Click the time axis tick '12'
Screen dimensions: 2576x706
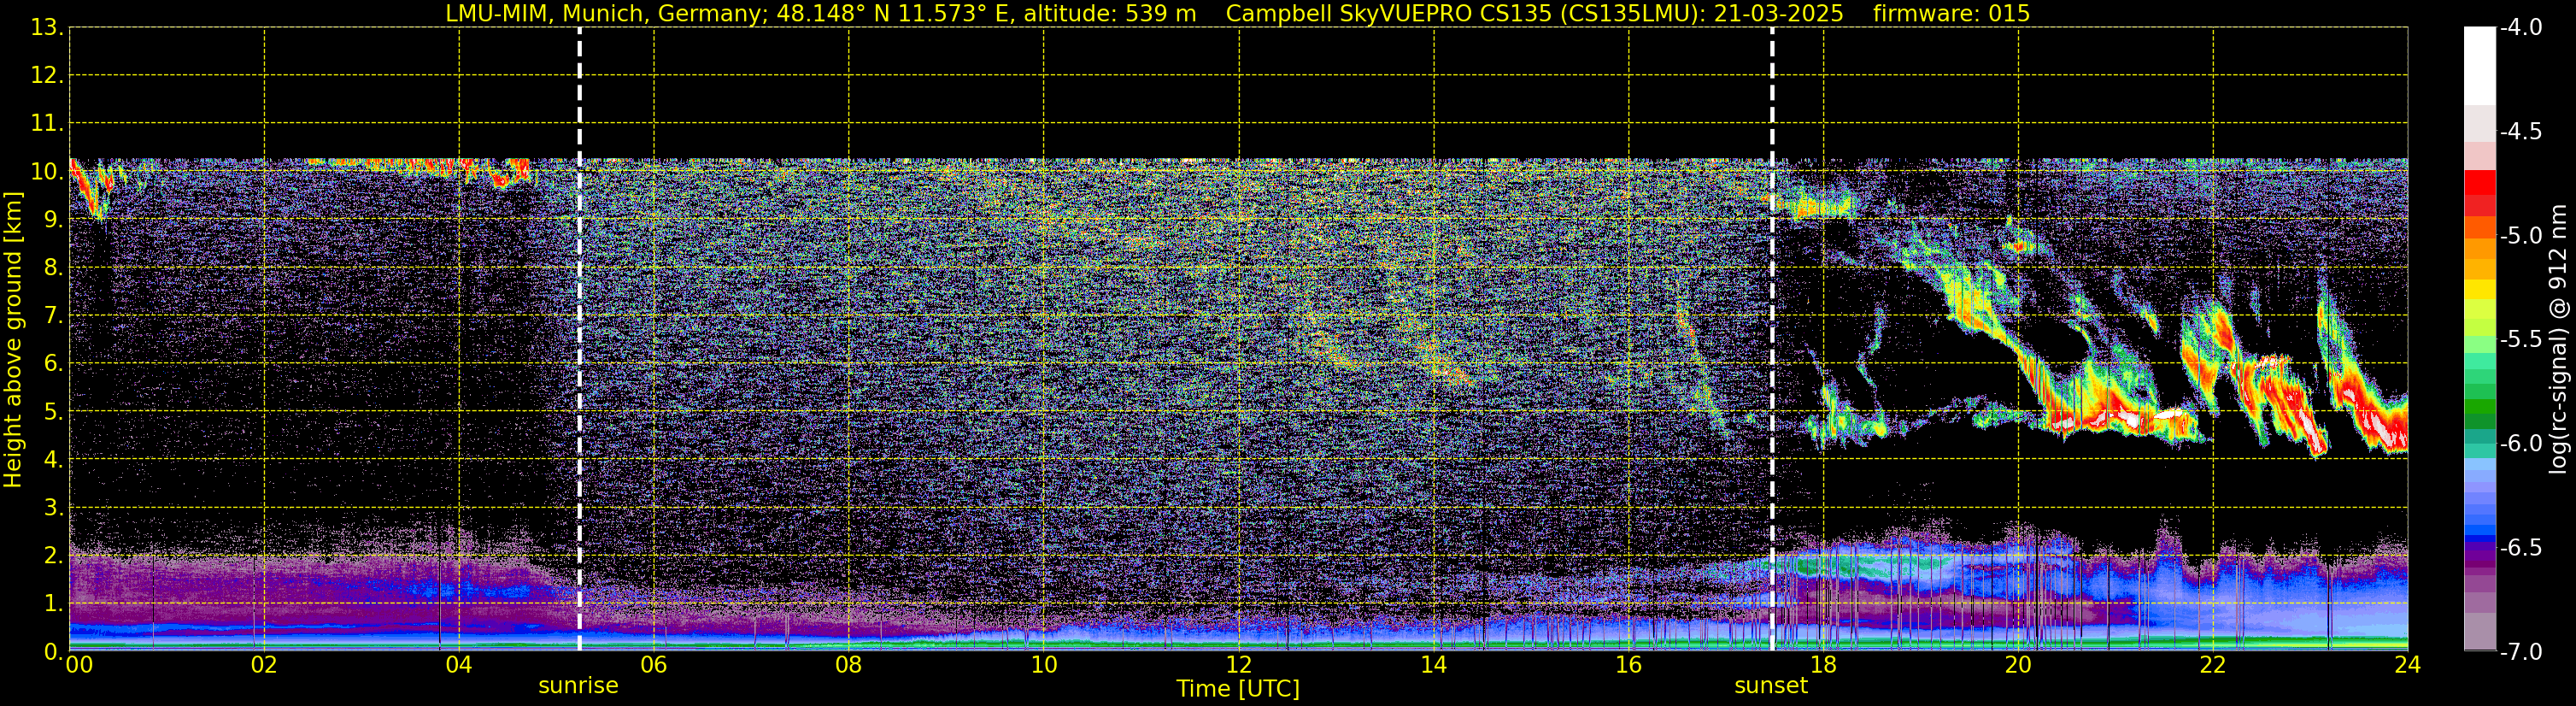tap(1239, 664)
